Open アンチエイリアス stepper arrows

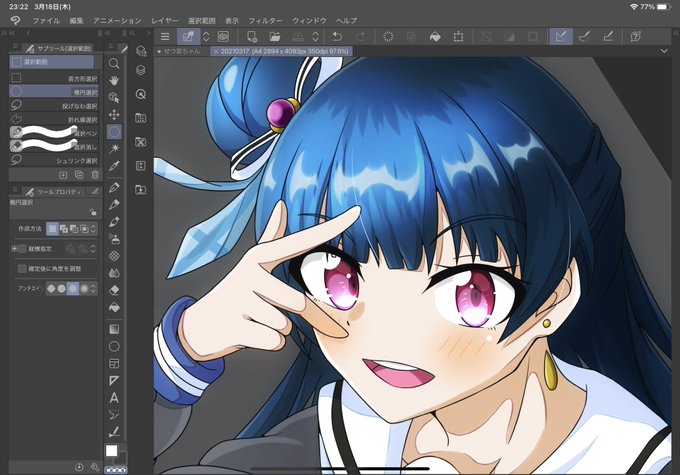click(93, 288)
